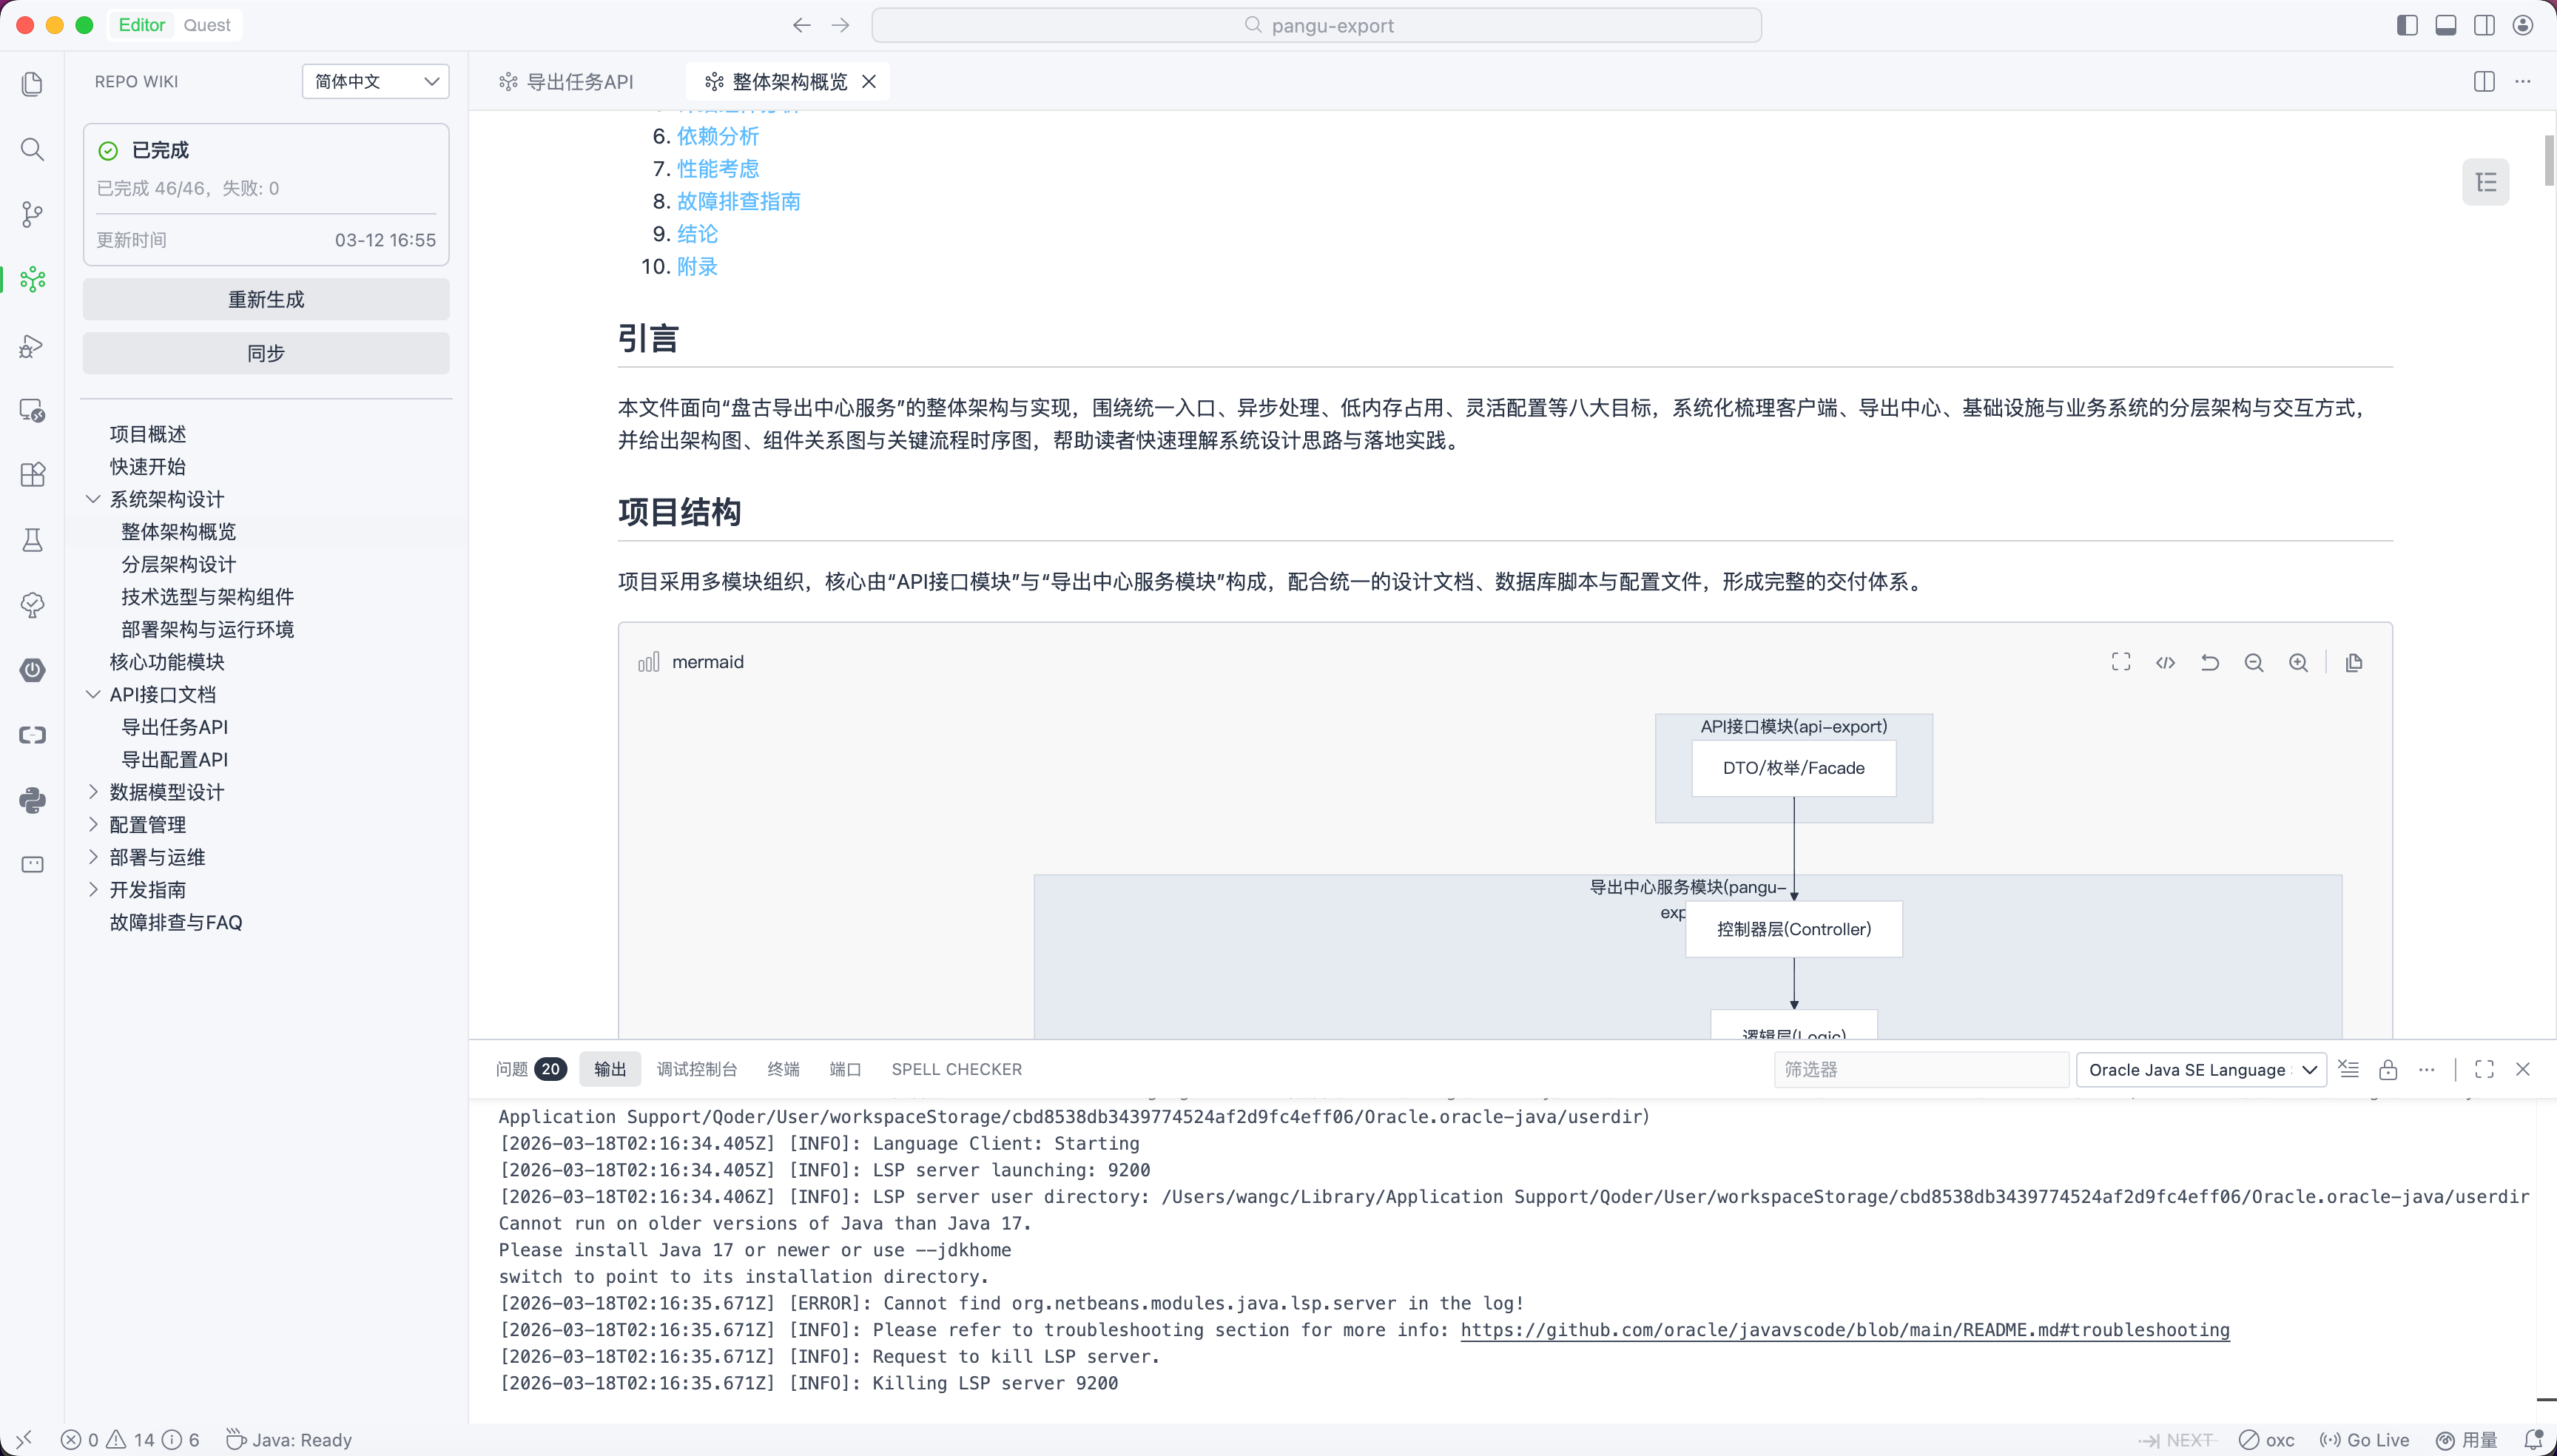Switch to the 终端 panel tab
The image size is (2557, 1456).
click(x=783, y=1069)
